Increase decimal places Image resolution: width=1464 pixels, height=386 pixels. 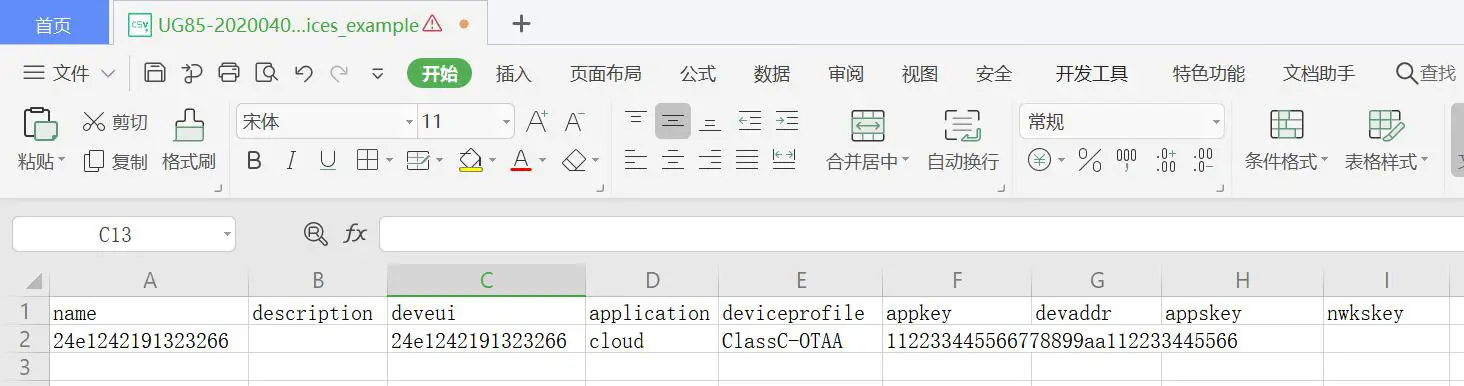pos(1166,160)
